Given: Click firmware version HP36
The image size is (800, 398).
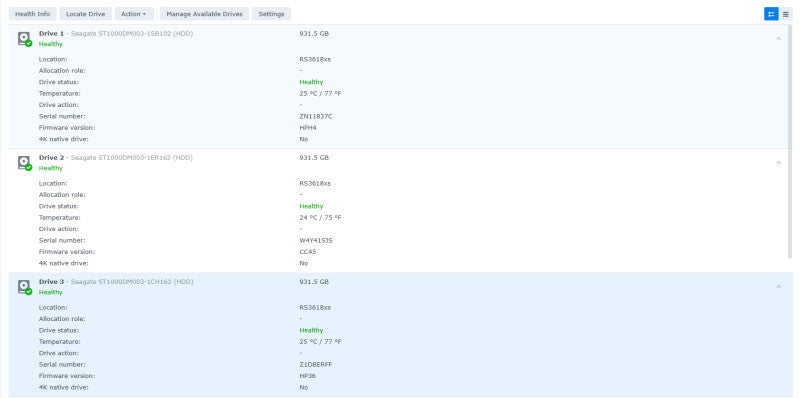Looking at the screenshot, I should pyautogui.click(x=308, y=376).
